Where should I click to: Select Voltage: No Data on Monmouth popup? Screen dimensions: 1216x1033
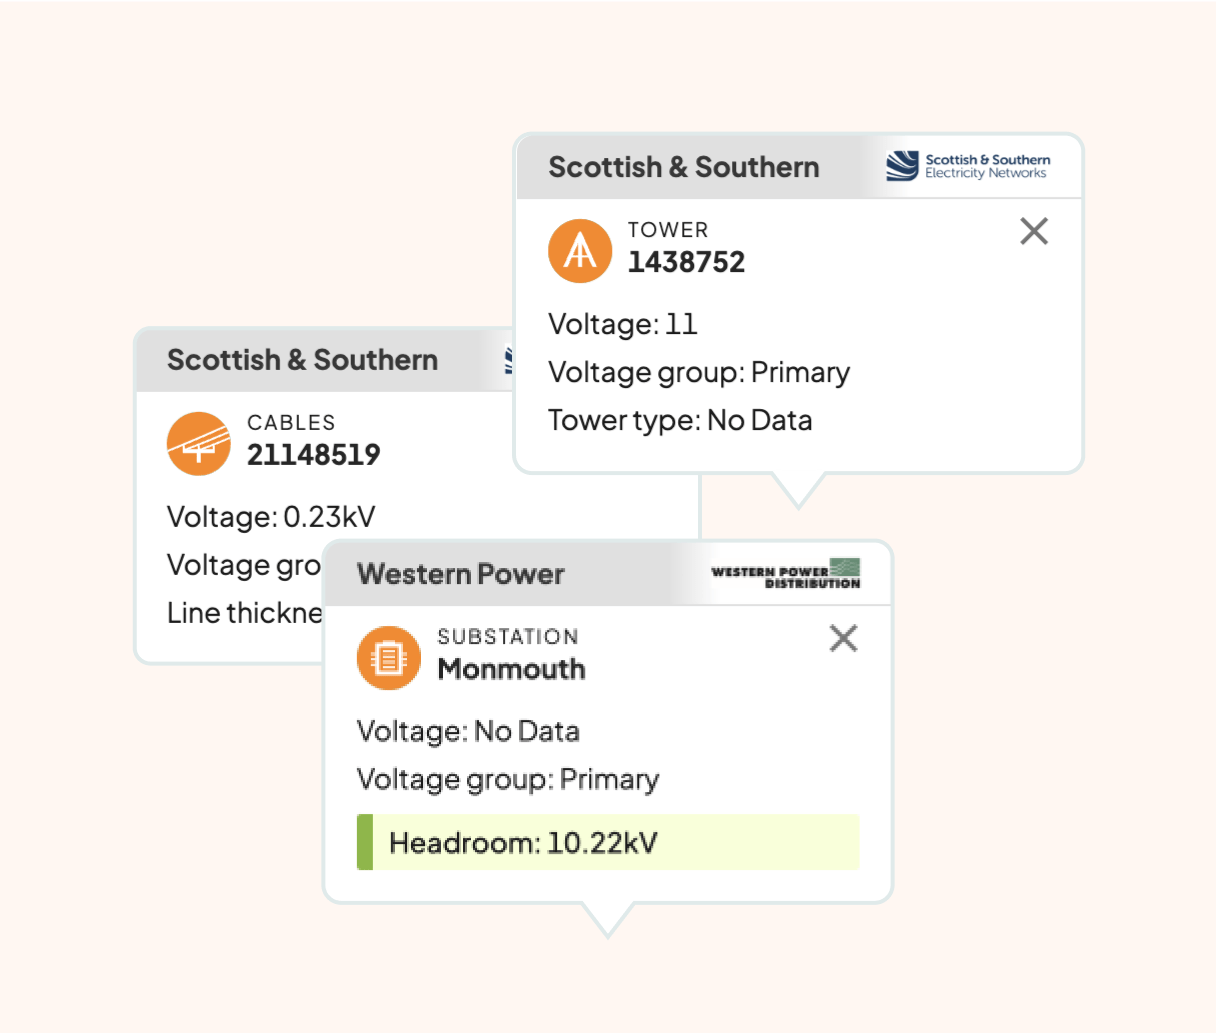click(468, 731)
